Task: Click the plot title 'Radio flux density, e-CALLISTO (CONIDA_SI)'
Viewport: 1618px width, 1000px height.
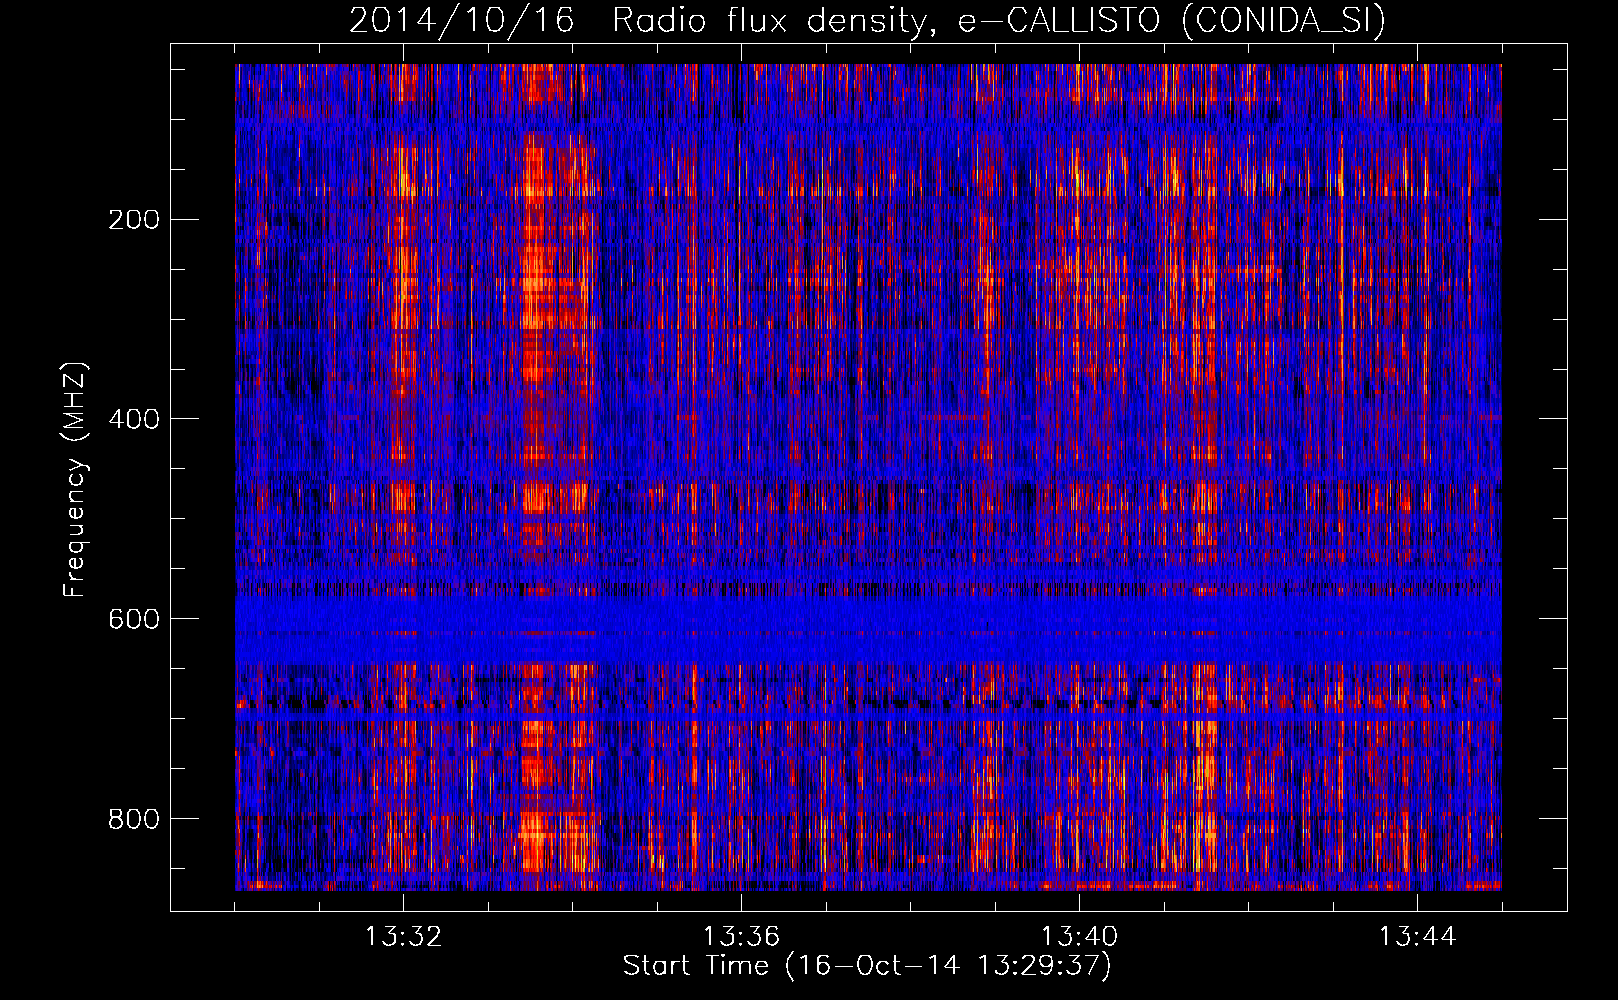Action: click(x=999, y=21)
